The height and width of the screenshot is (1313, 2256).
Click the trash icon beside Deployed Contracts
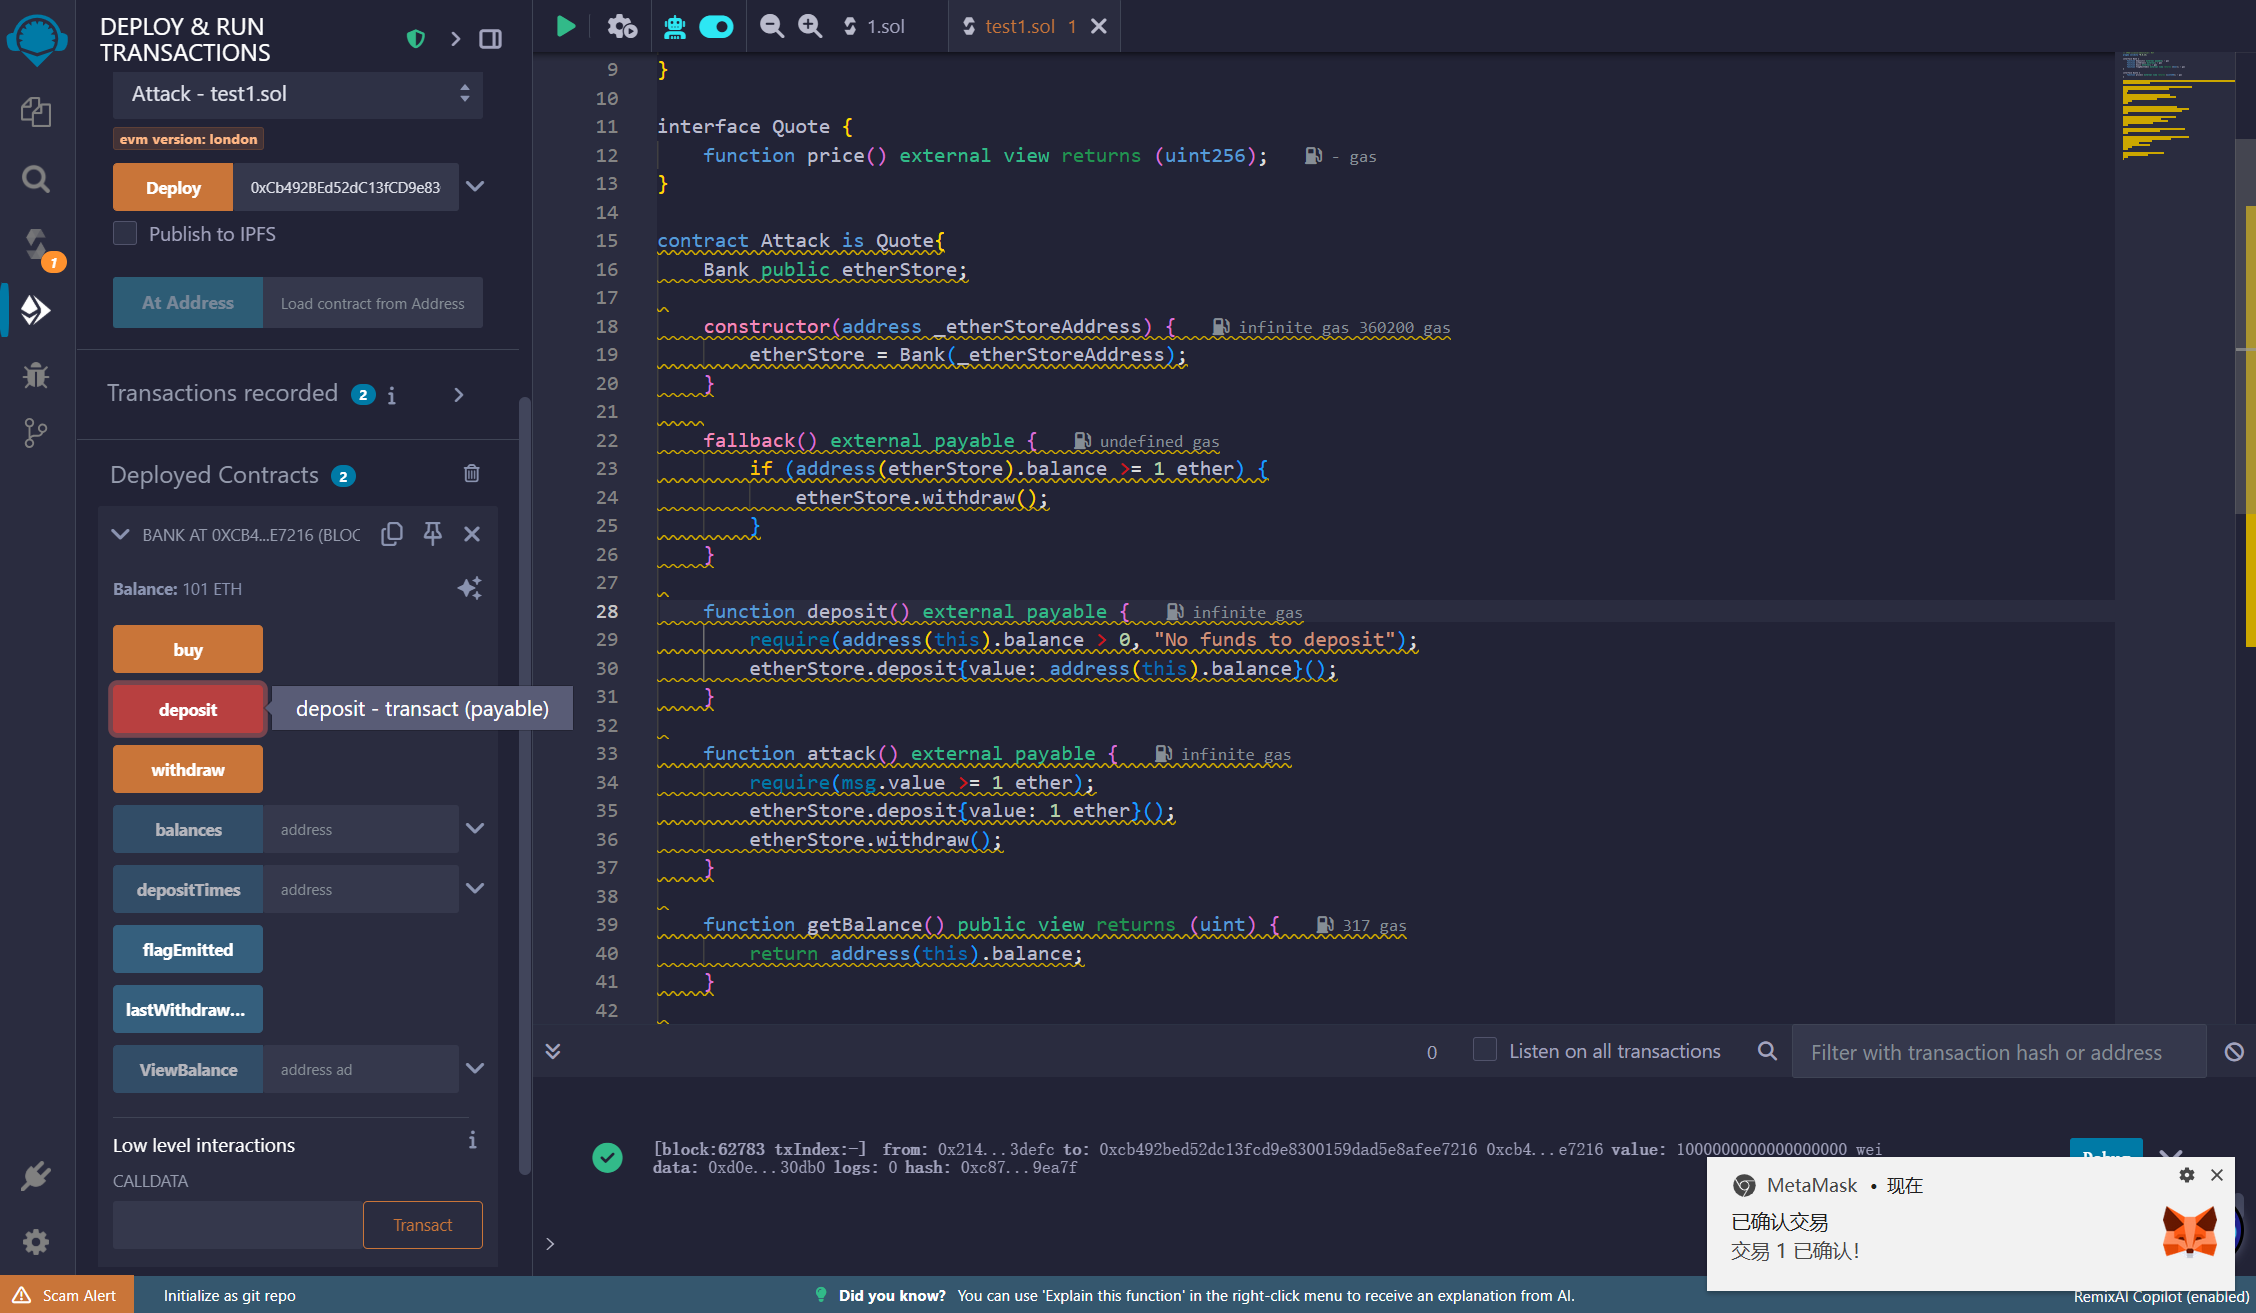pos(472,474)
